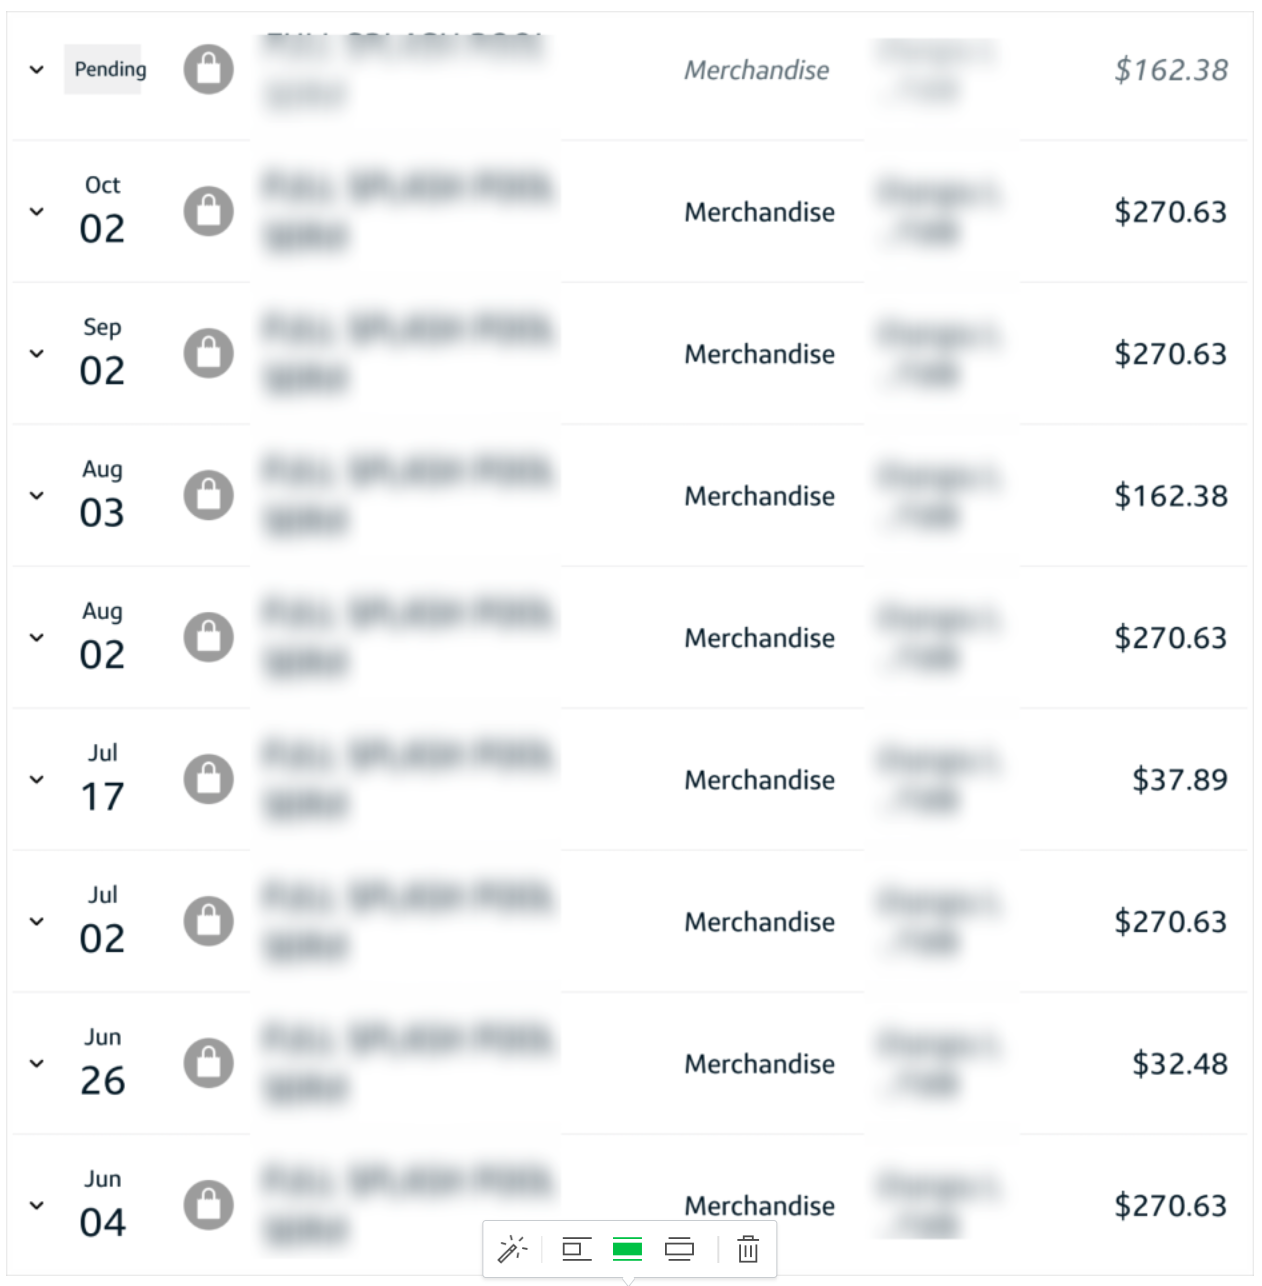The width and height of the screenshot is (1262, 1286).
Task: Click the shopping bag icon on Pending row
Action: click(x=209, y=69)
